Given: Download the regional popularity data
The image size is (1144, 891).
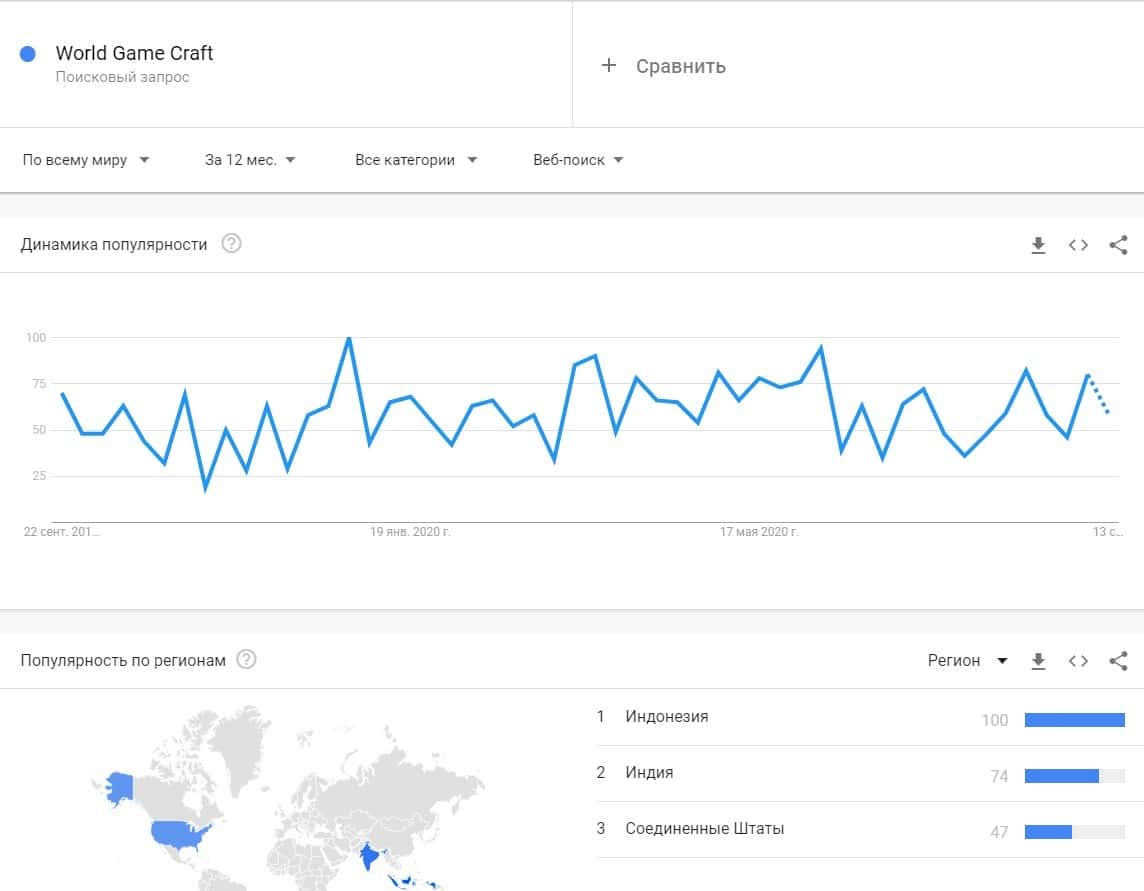Looking at the screenshot, I should tap(1038, 661).
